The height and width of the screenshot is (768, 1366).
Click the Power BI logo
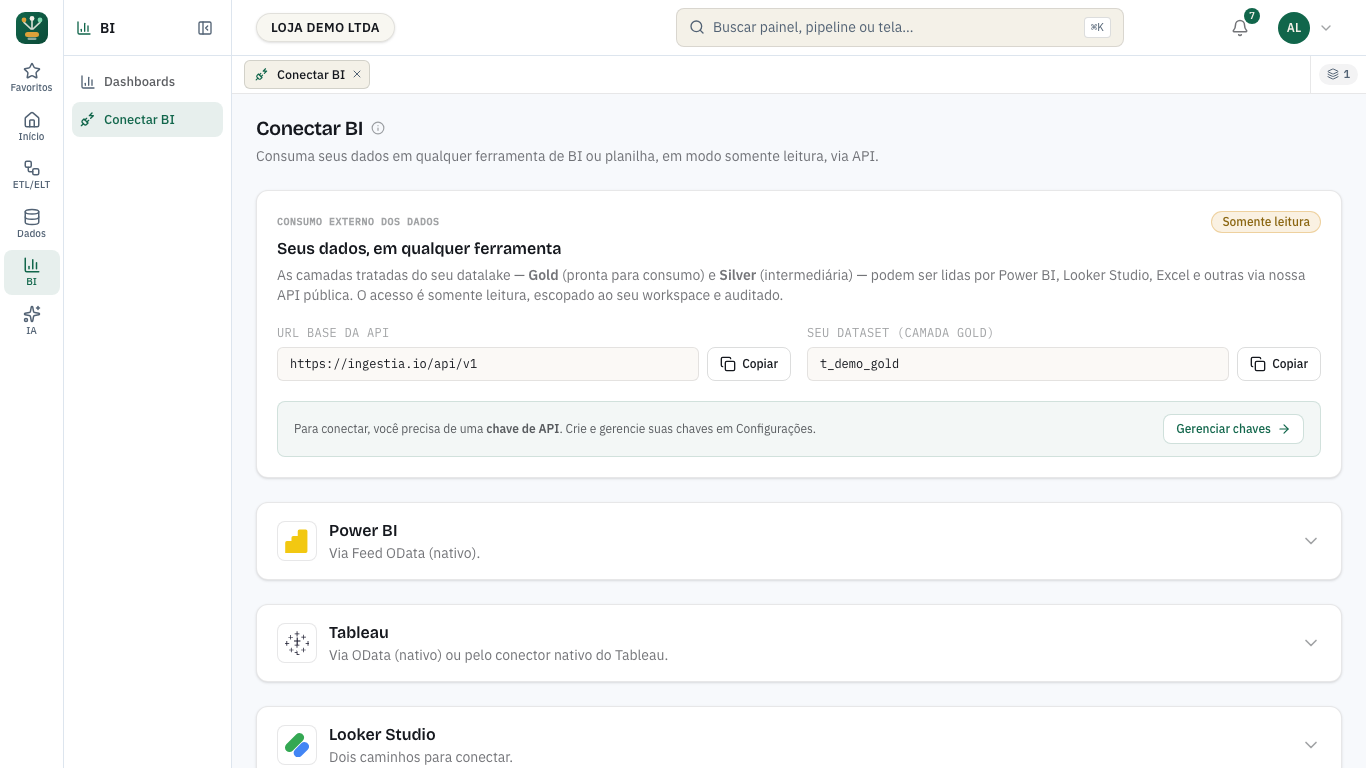point(297,541)
